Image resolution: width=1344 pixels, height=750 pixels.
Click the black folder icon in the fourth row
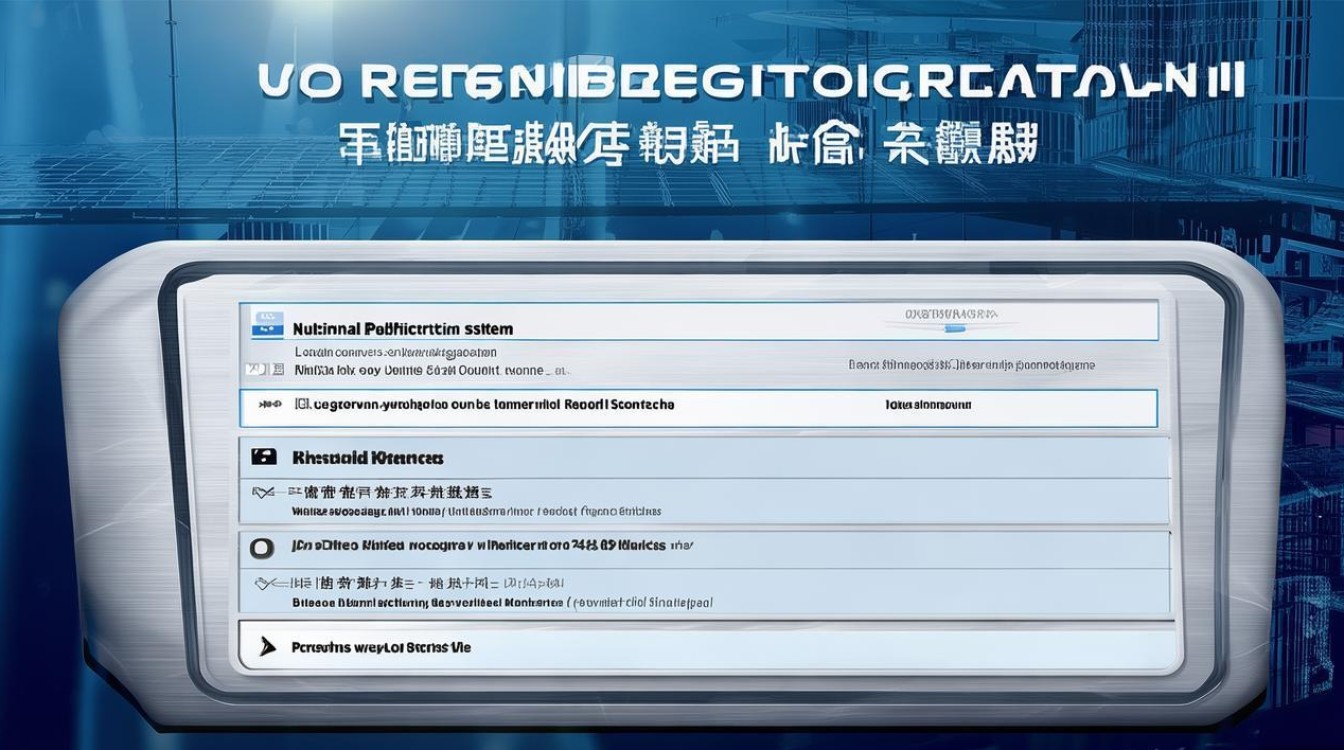[264, 457]
